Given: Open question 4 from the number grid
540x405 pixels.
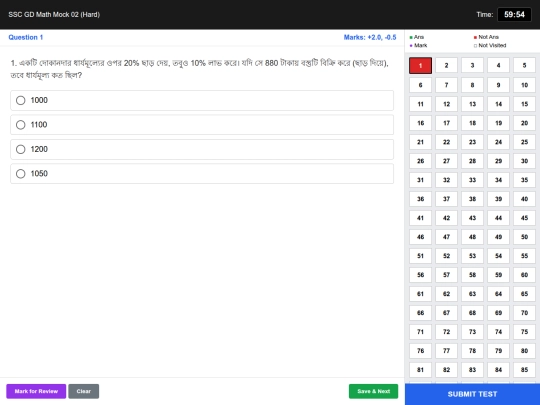Looking at the screenshot, I should click(x=498, y=65).
